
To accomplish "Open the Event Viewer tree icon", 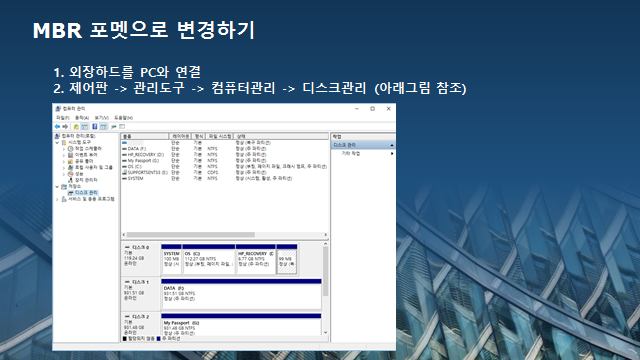I will pyautogui.click(x=70, y=155).
